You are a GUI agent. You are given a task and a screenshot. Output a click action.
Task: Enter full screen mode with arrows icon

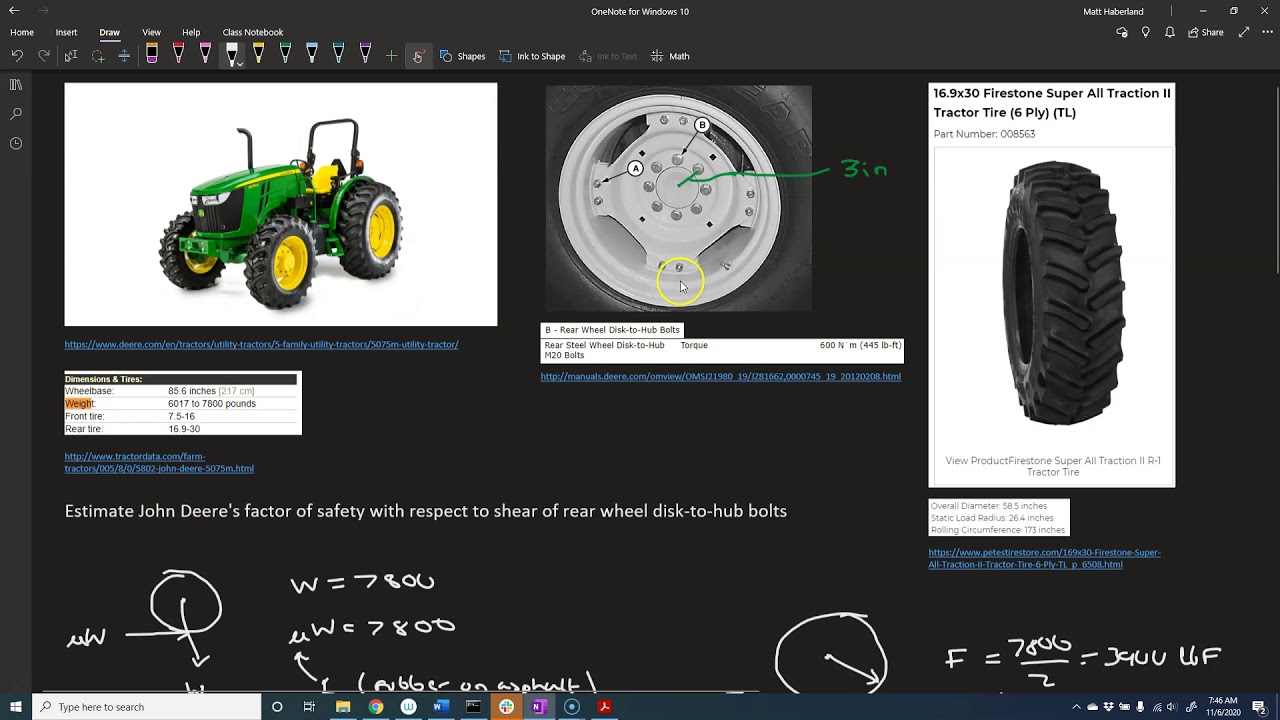click(x=1244, y=32)
